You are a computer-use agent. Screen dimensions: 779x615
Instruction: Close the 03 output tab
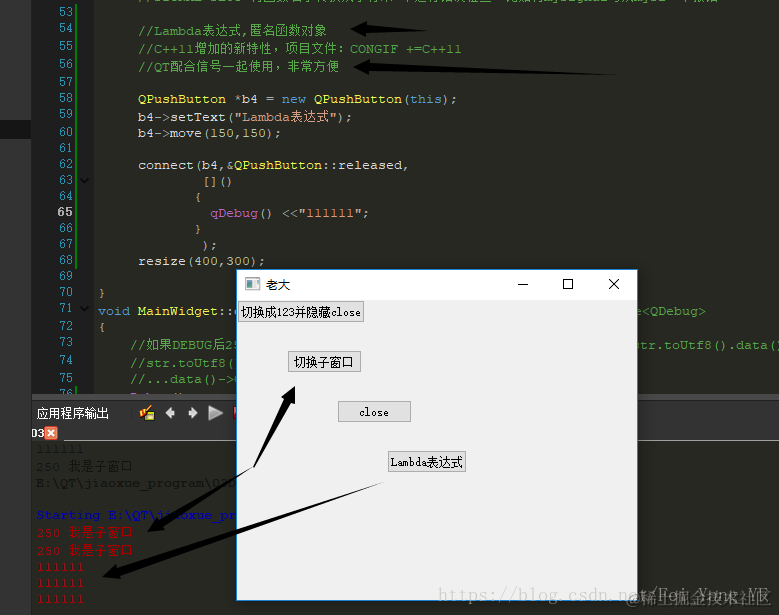pos(51,433)
